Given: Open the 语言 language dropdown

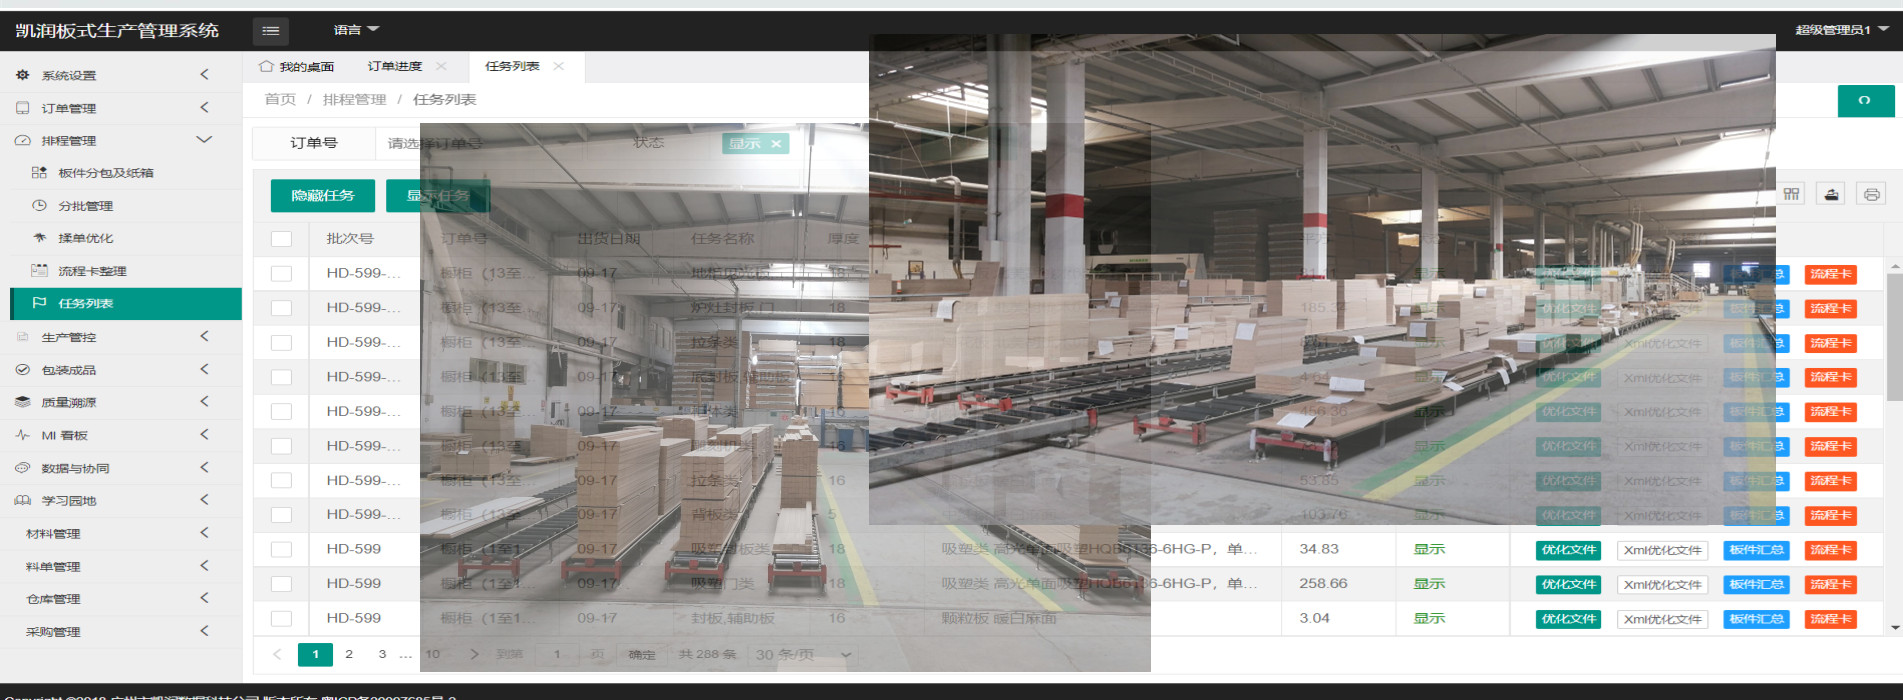Looking at the screenshot, I should 356,30.
